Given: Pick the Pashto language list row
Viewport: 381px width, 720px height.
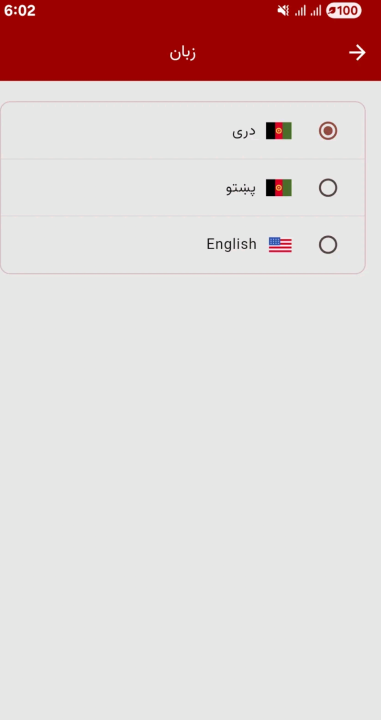Looking at the screenshot, I should pos(183,187).
